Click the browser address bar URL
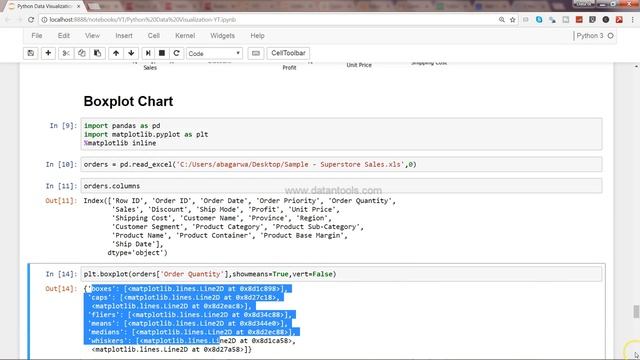640x360 pixels. [143, 20]
